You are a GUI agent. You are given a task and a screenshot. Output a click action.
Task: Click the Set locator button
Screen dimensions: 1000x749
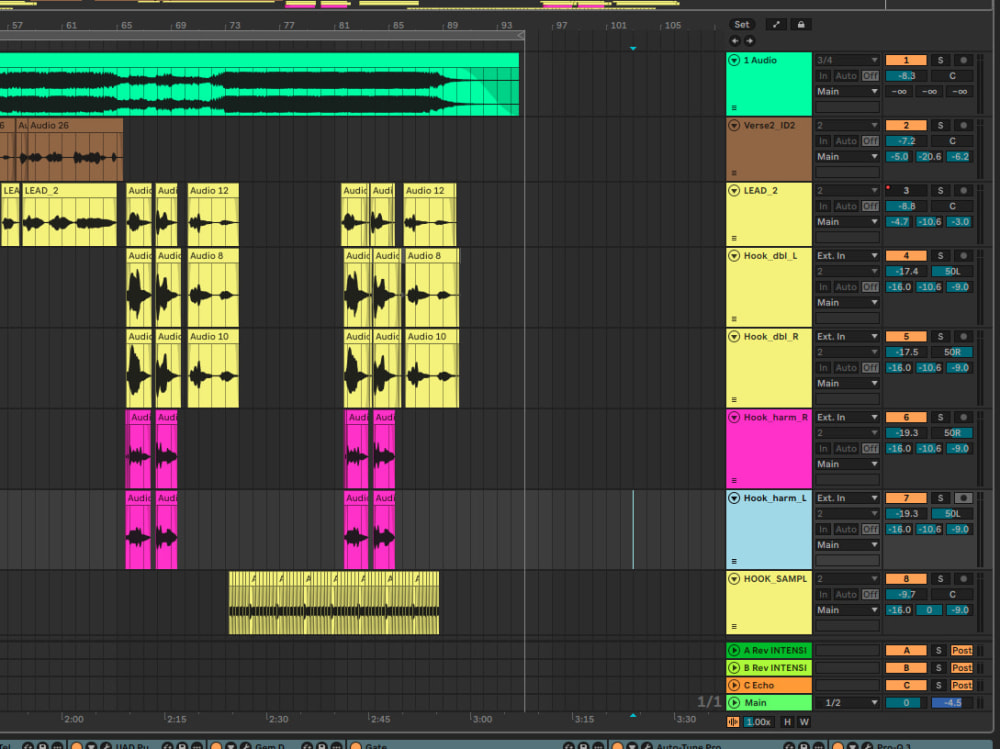tap(742, 24)
